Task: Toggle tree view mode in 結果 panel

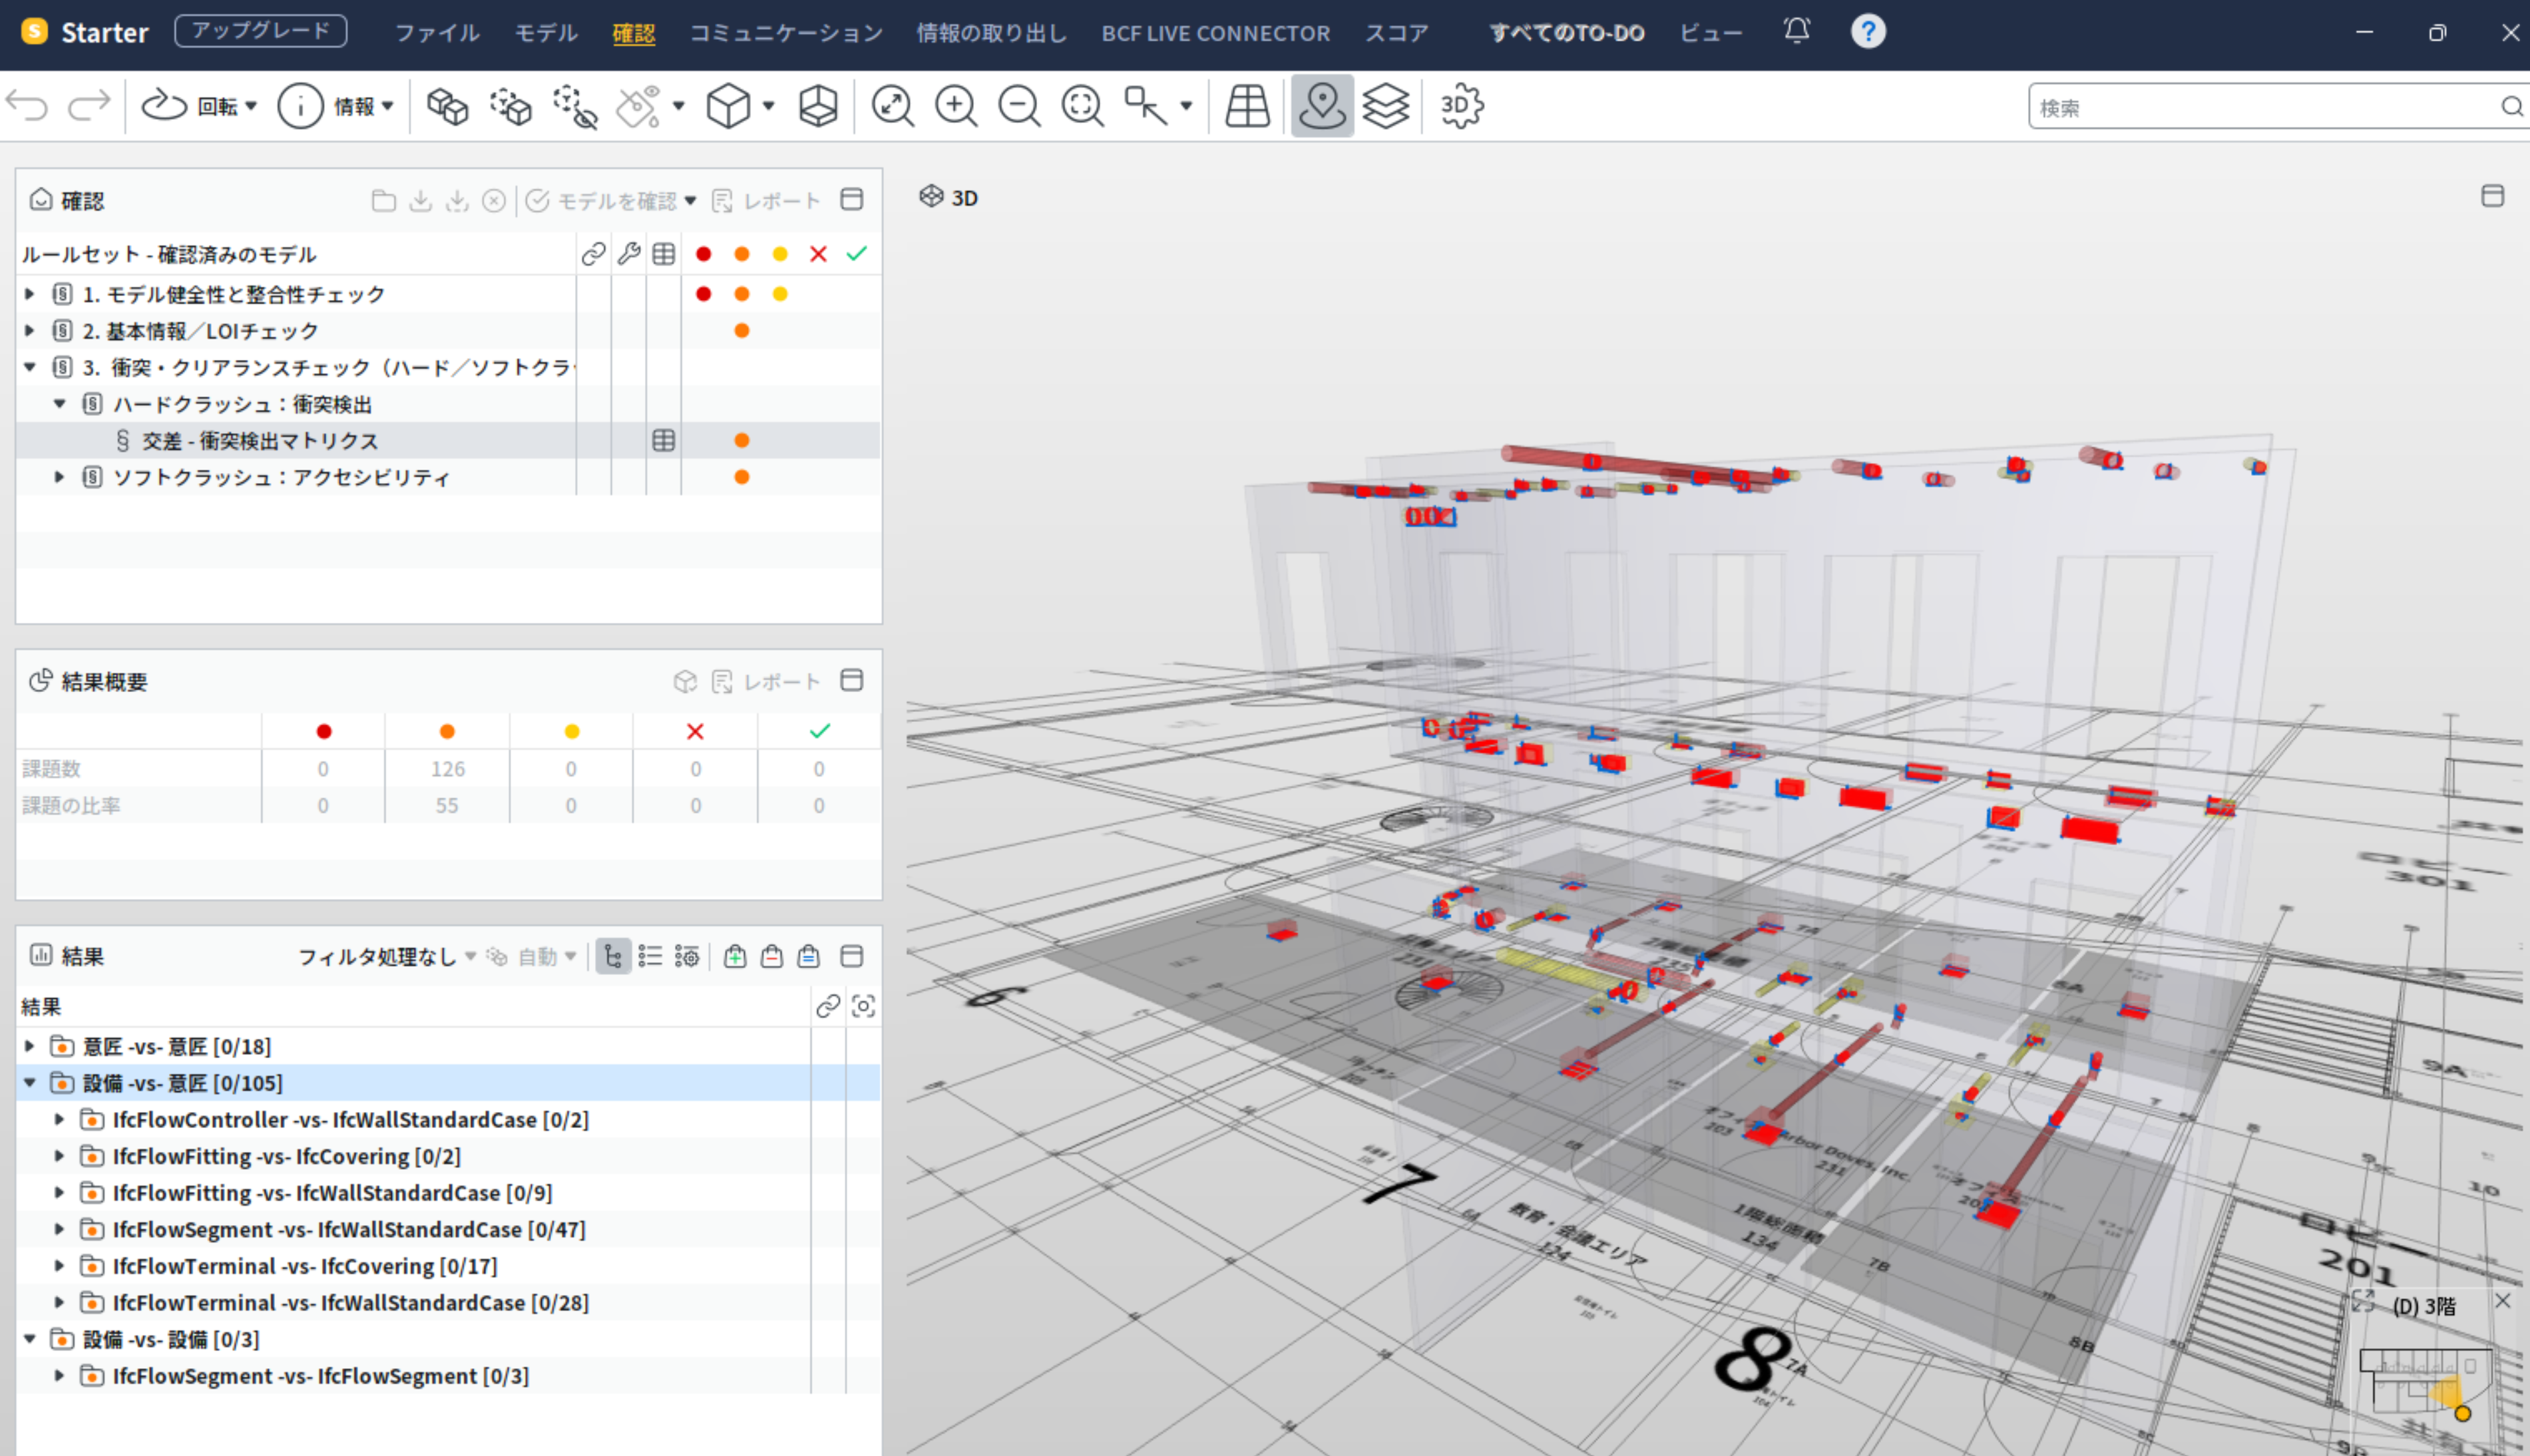Action: (613, 957)
